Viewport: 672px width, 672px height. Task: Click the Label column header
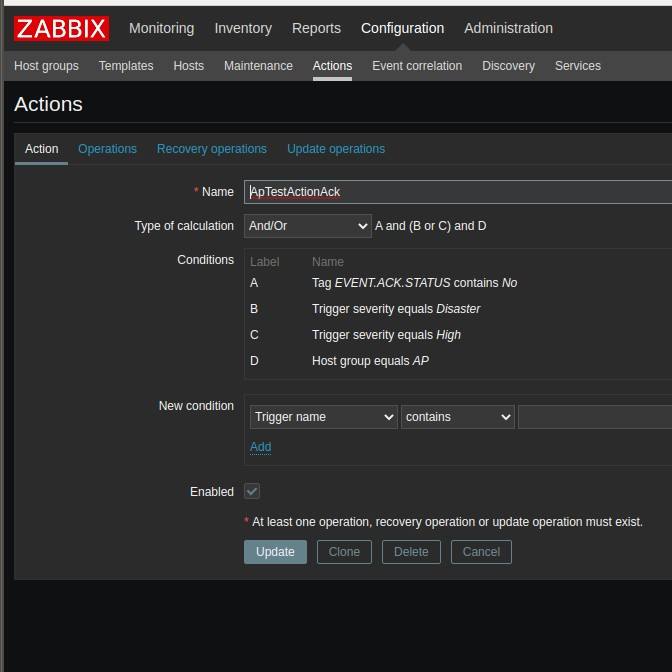pos(264,262)
